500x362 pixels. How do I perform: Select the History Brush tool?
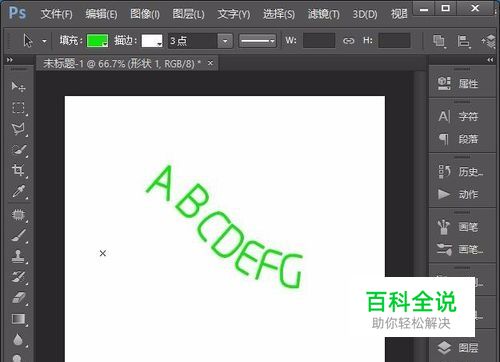18,277
